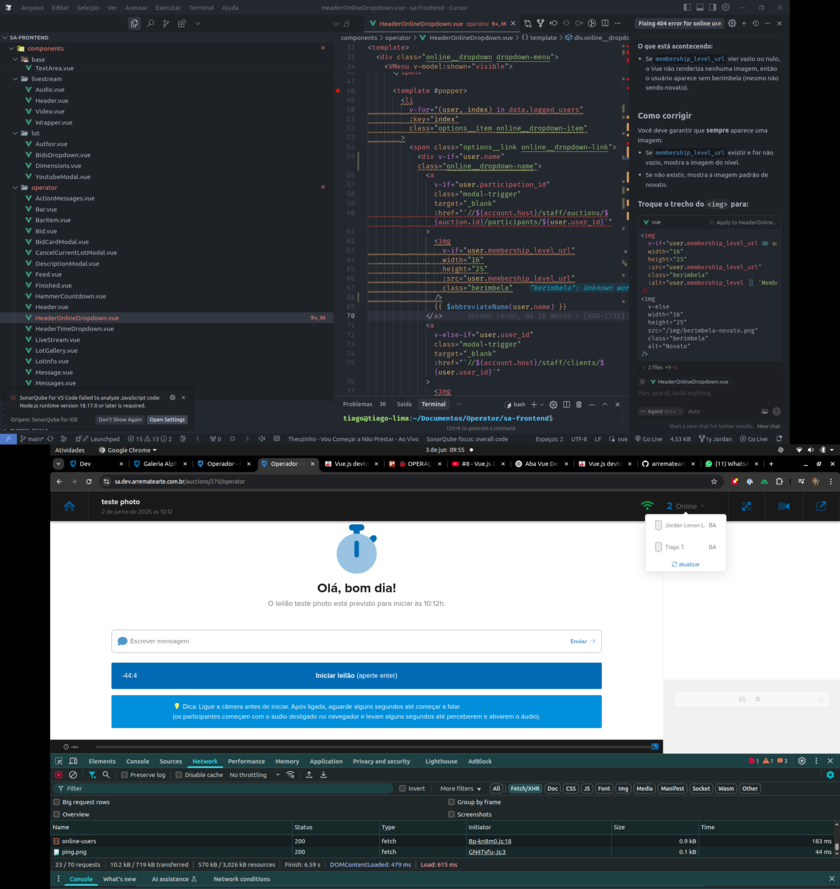Check the Group by frame option
The height and width of the screenshot is (889, 840).
(x=451, y=802)
